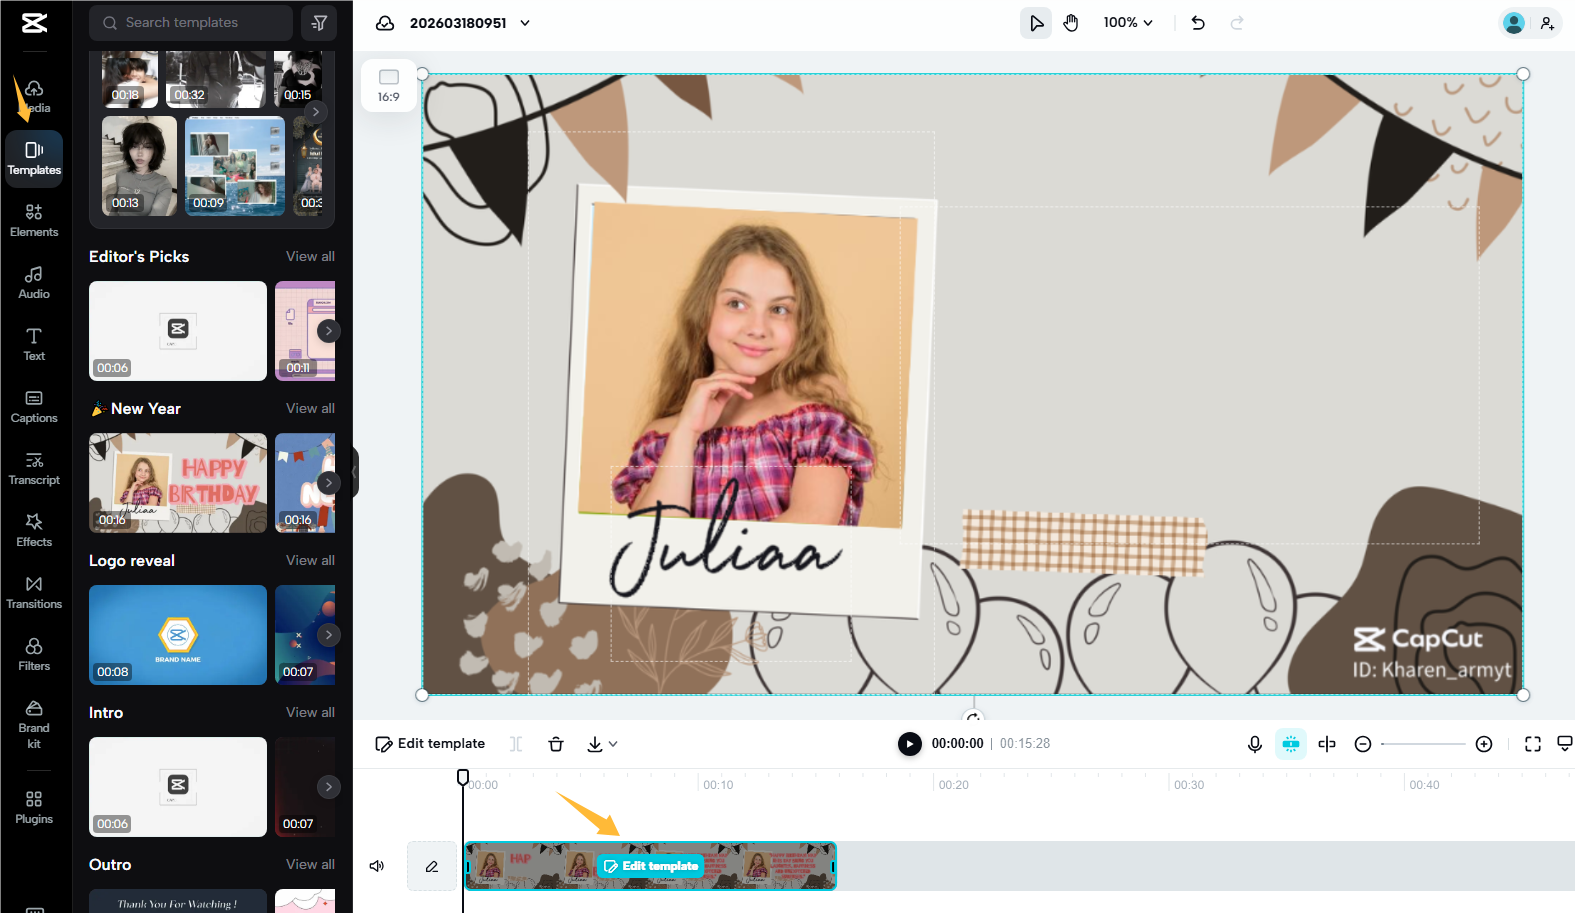Record a voiceover with the microphone
Screen dimensions: 1575x913
coord(1255,744)
